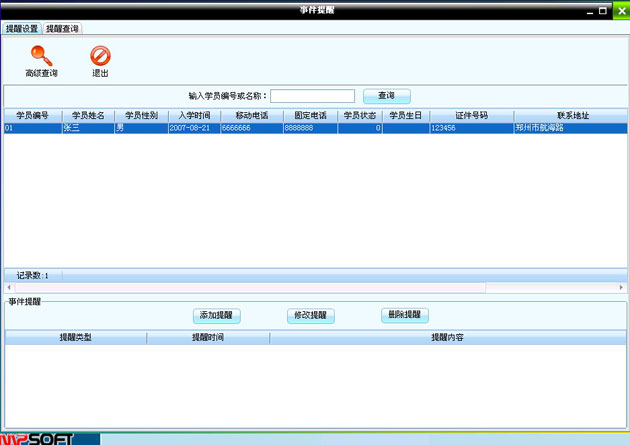Click the 入学时间 column header

(194, 116)
